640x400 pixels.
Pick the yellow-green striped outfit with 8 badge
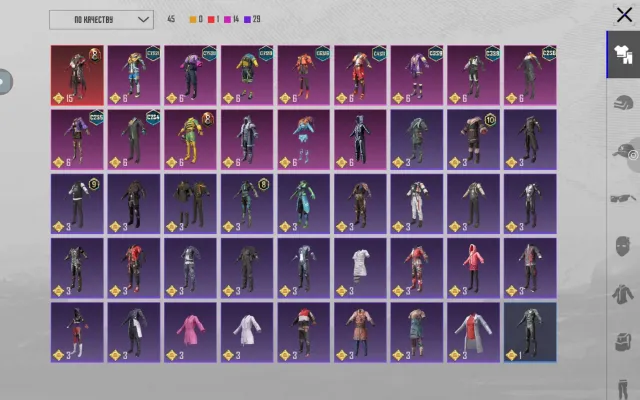point(191,139)
